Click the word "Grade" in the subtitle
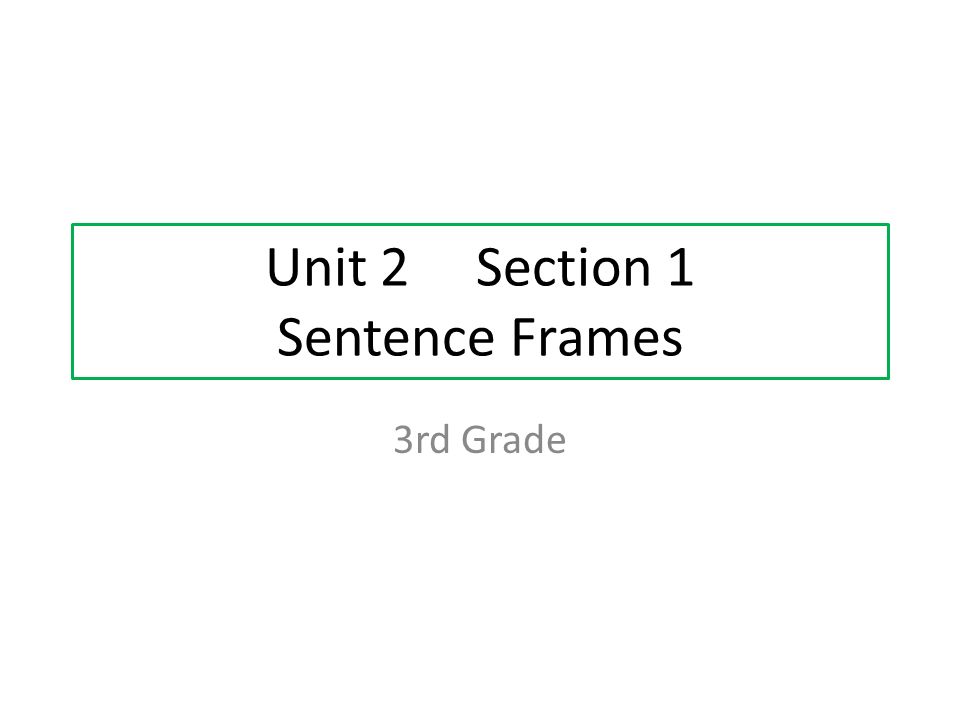960x720 pixels. point(514,440)
